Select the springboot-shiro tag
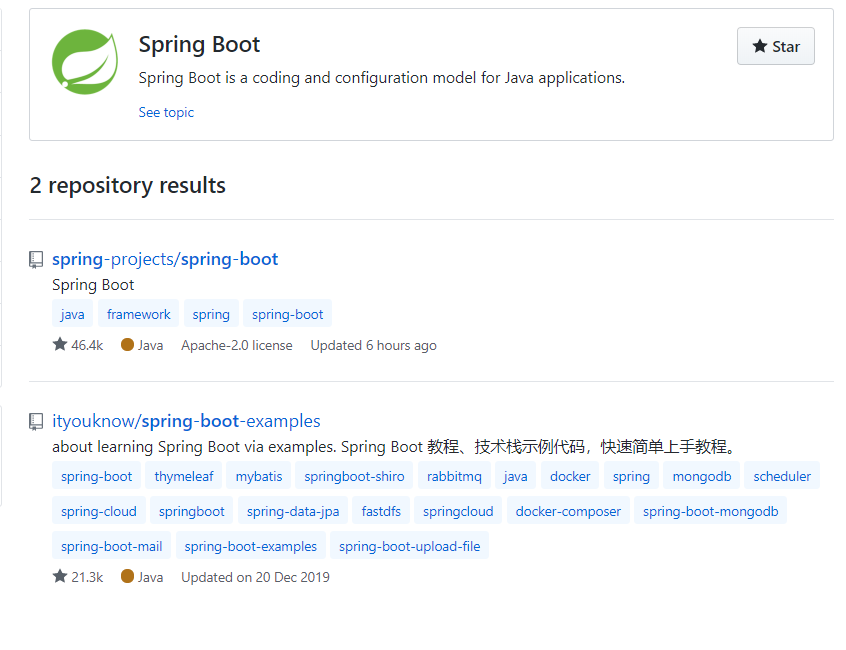Image resolution: width=846 pixels, height=650 pixels. [354, 476]
